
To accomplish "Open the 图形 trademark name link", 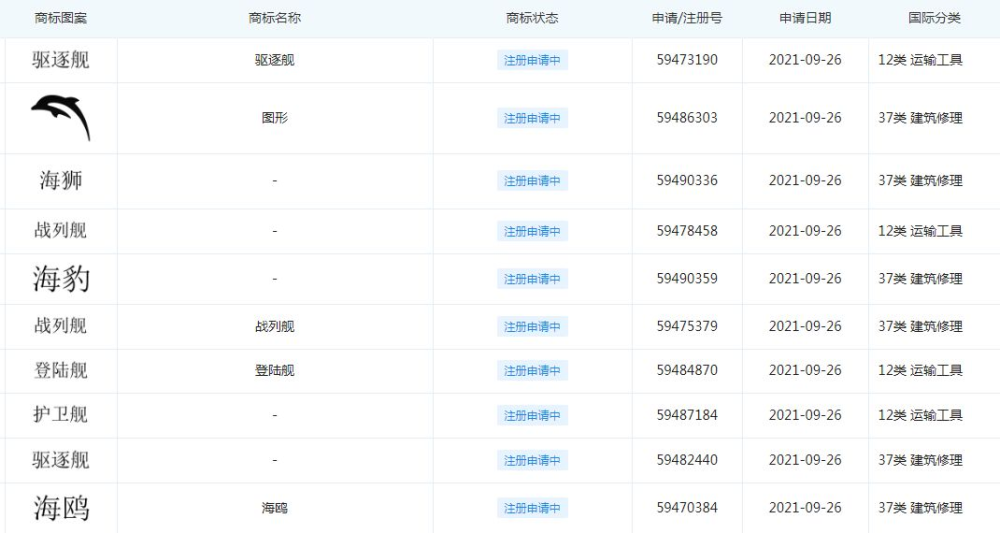I will [275, 117].
